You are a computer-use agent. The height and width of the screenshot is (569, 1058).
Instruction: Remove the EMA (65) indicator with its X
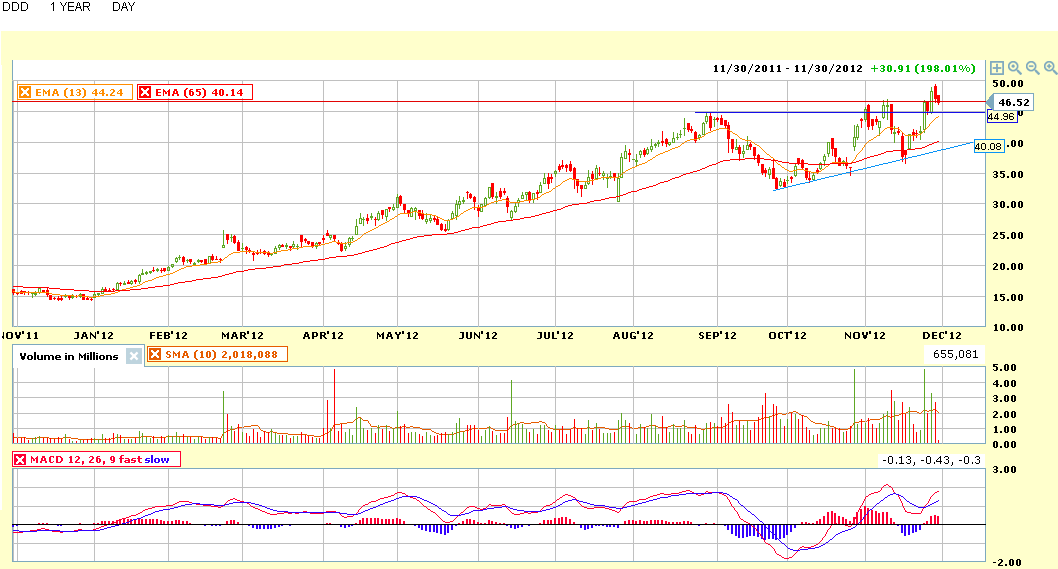pyautogui.click(x=144, y=92)
